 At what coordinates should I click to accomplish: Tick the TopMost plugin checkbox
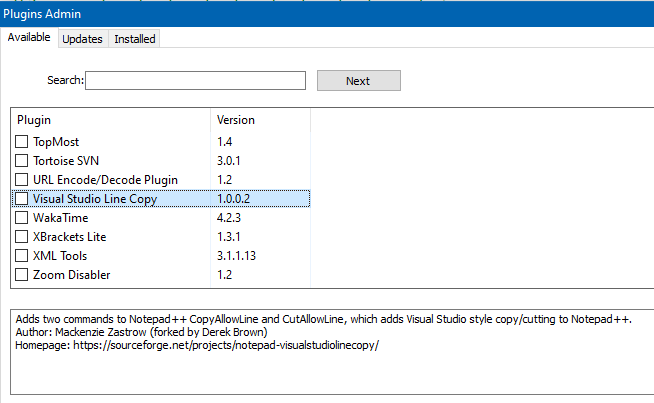click(21, 142)
